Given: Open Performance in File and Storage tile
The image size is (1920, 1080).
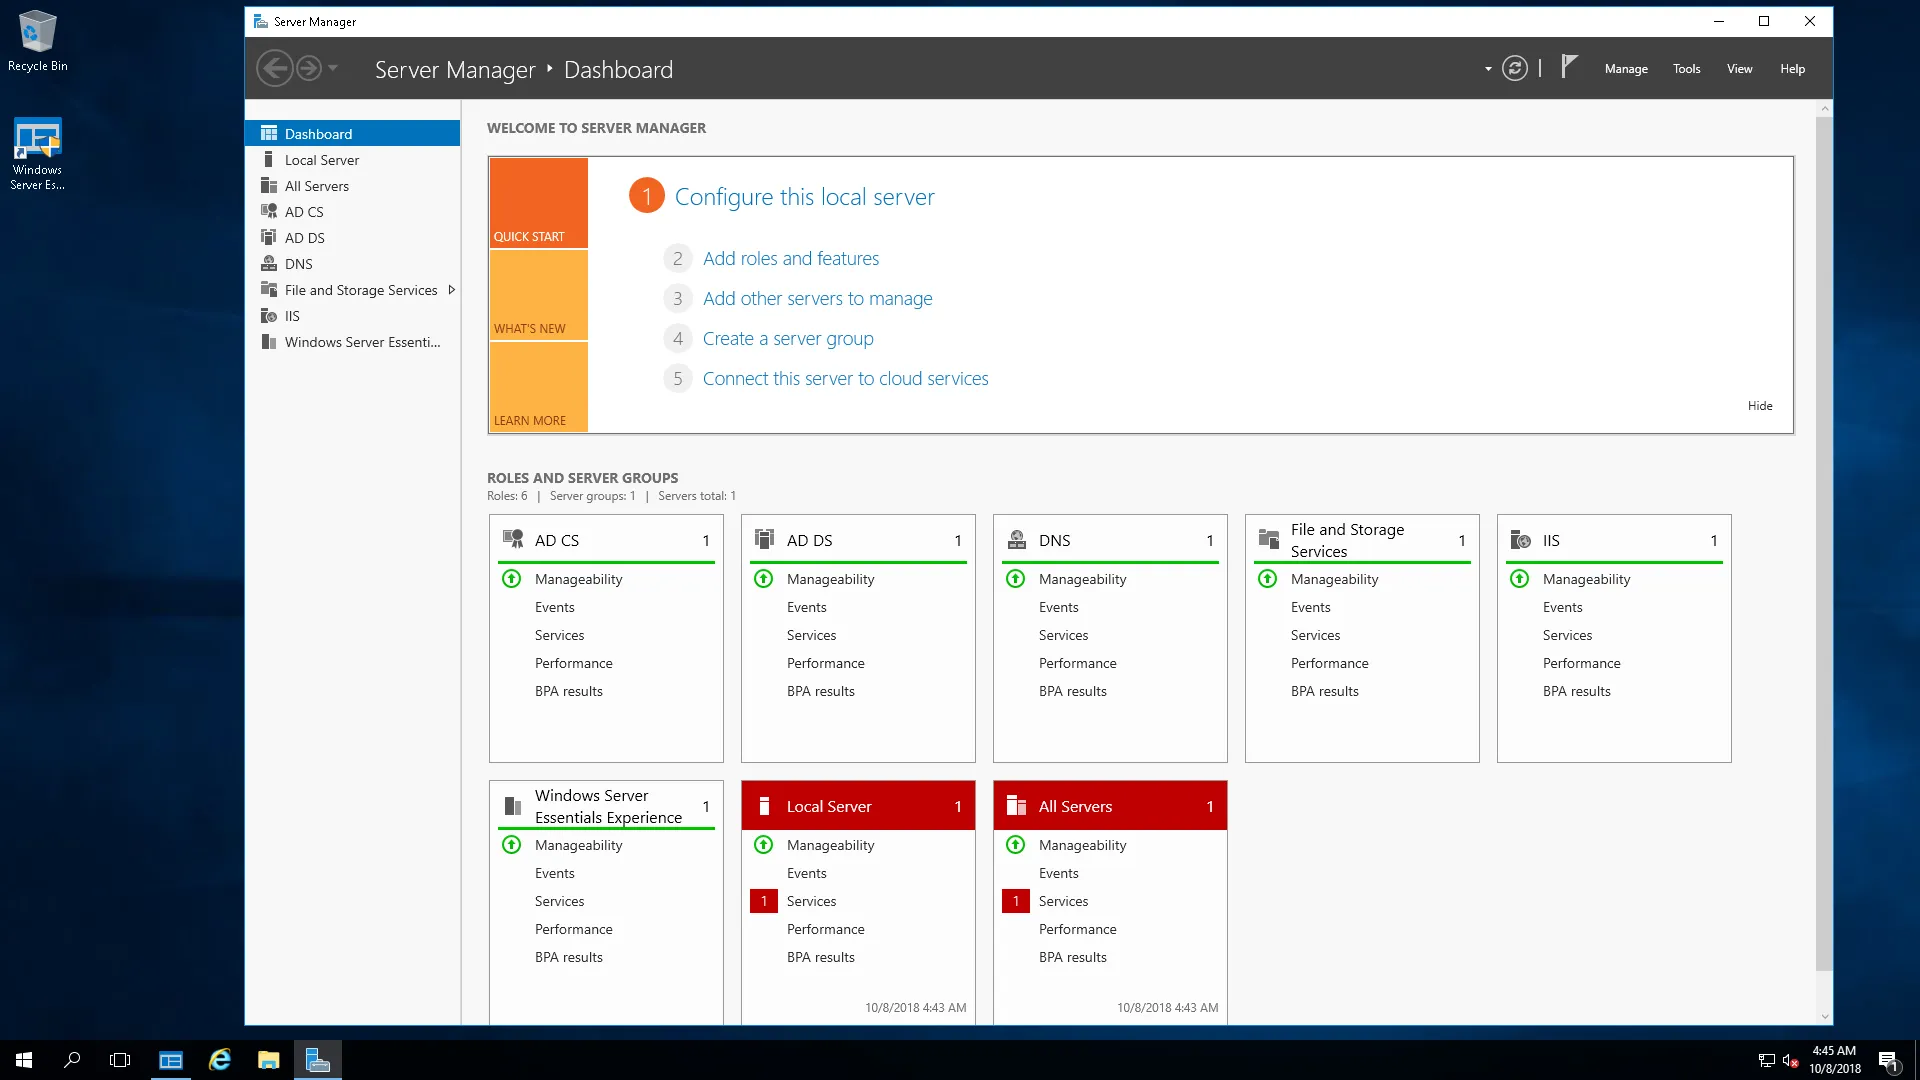Looking at the screenshot, I should click(1329, 663).
